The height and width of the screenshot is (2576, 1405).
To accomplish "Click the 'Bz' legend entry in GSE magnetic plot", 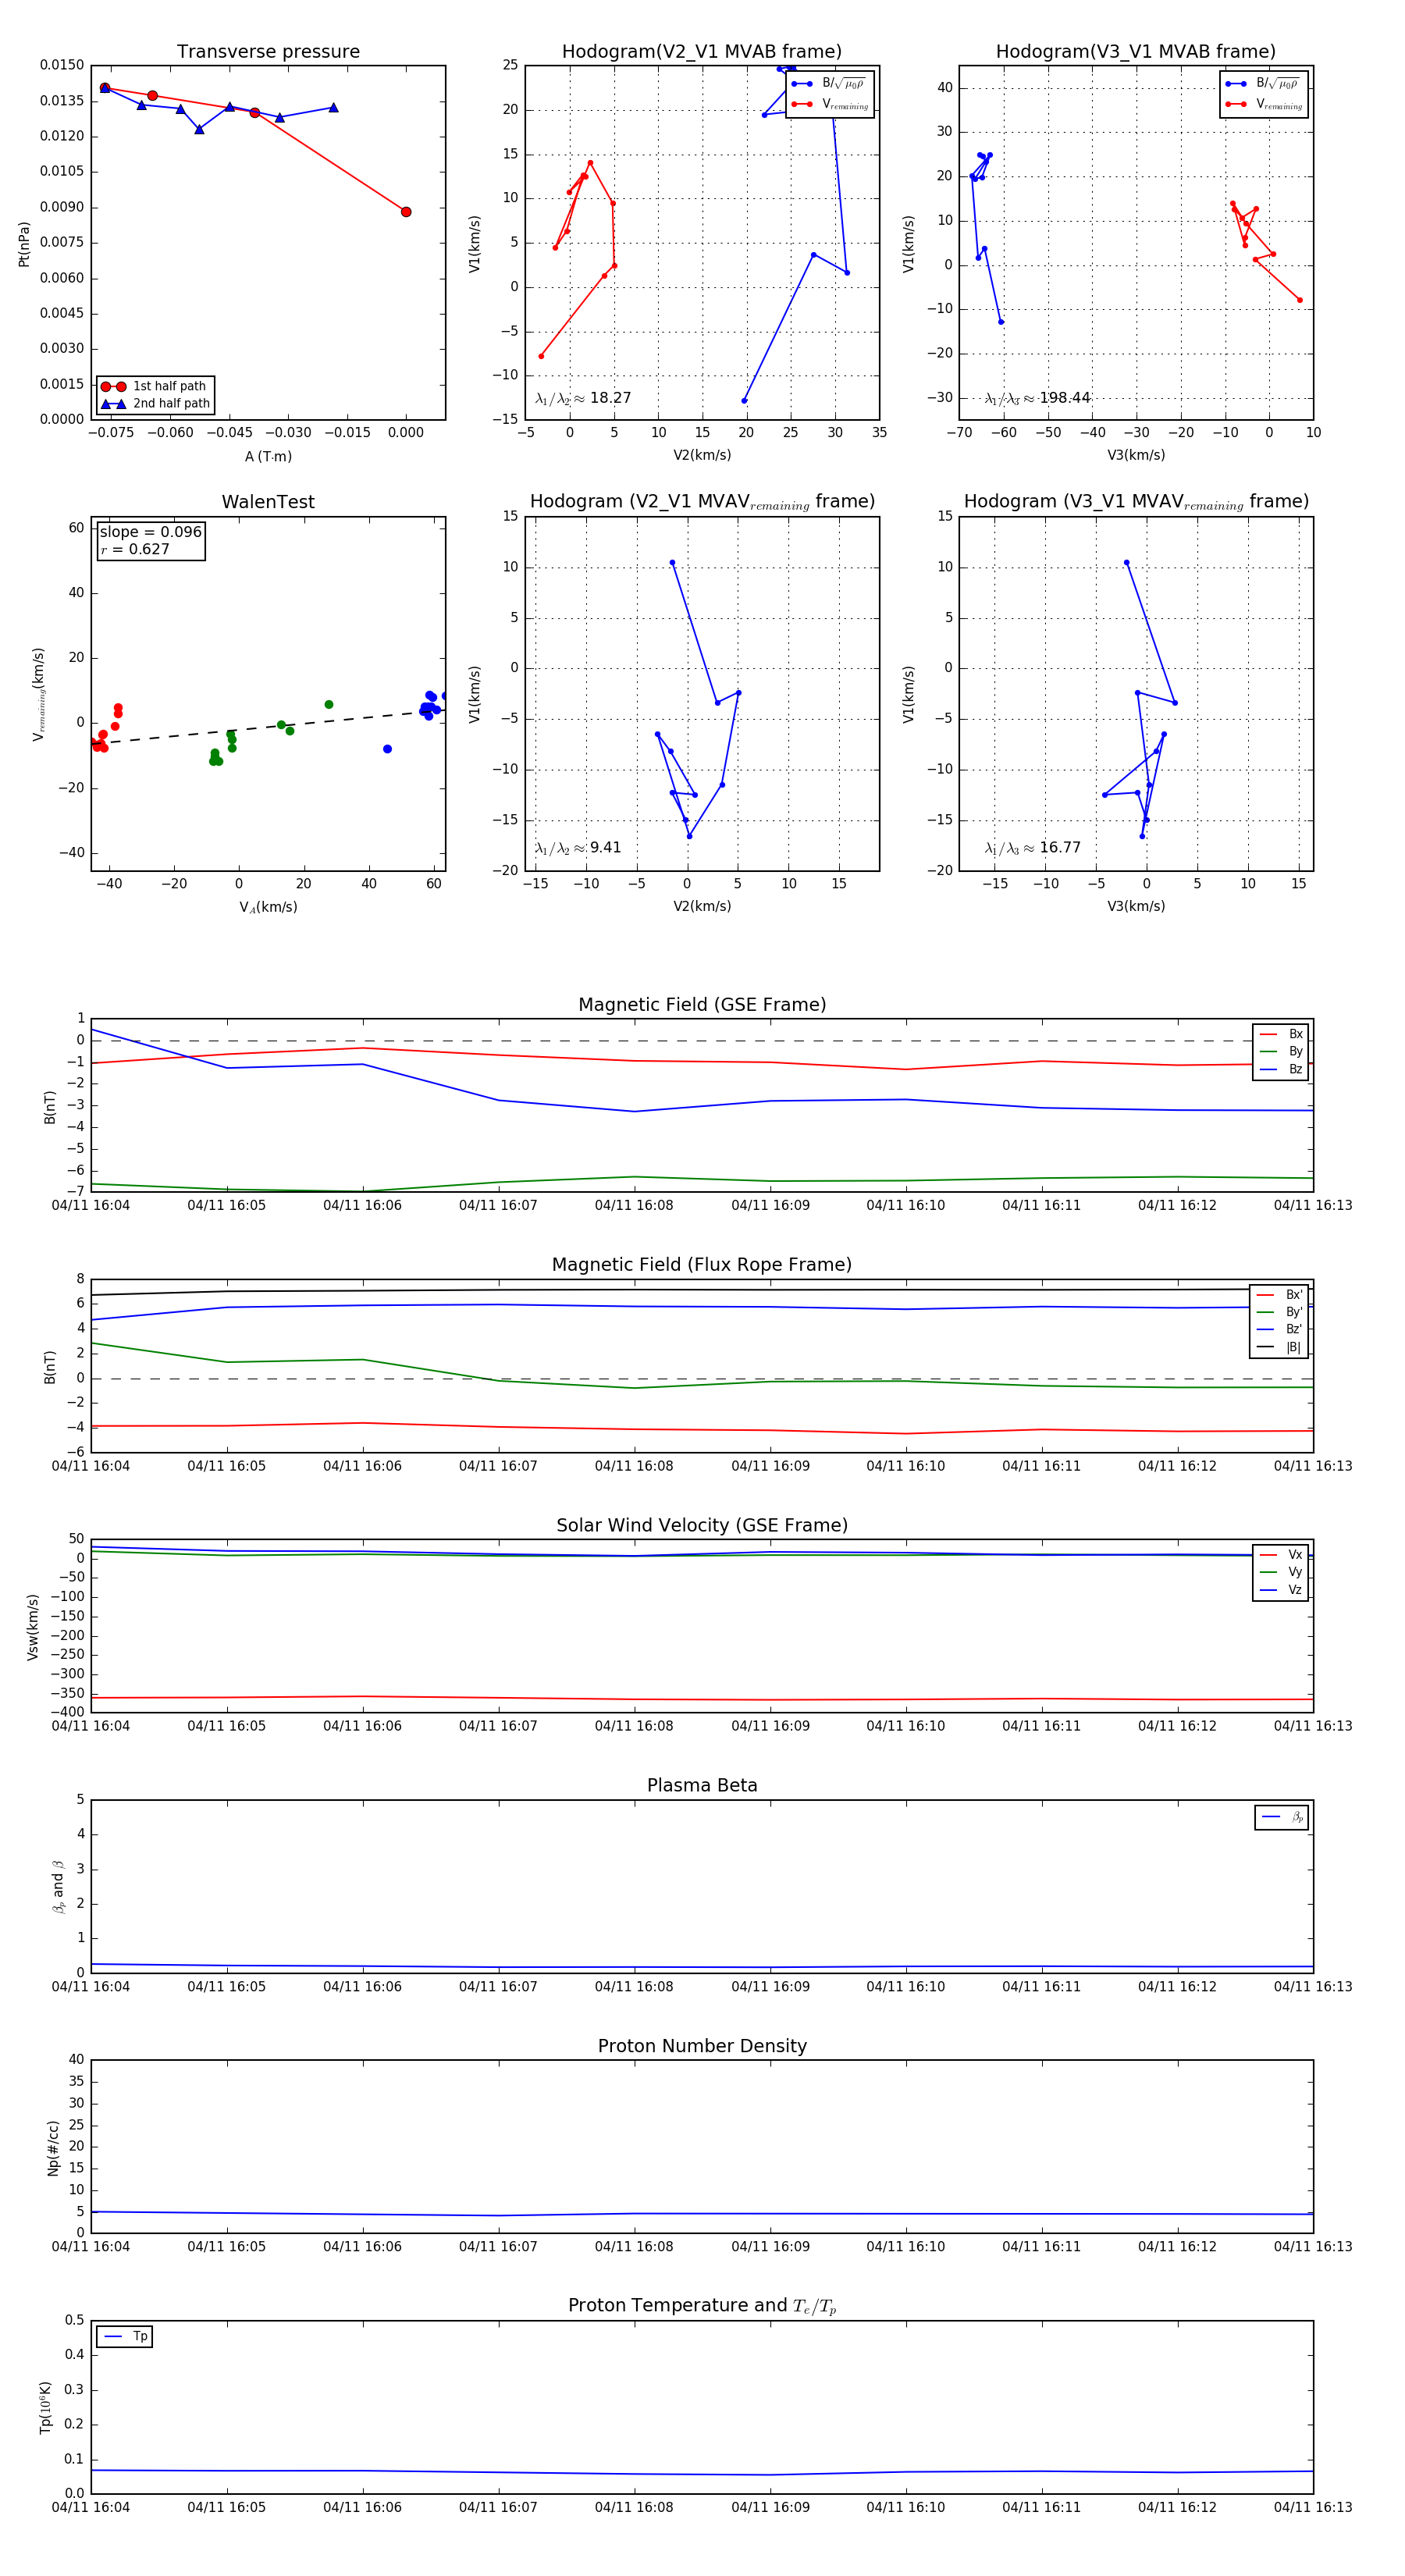I will [1281, 1070].
